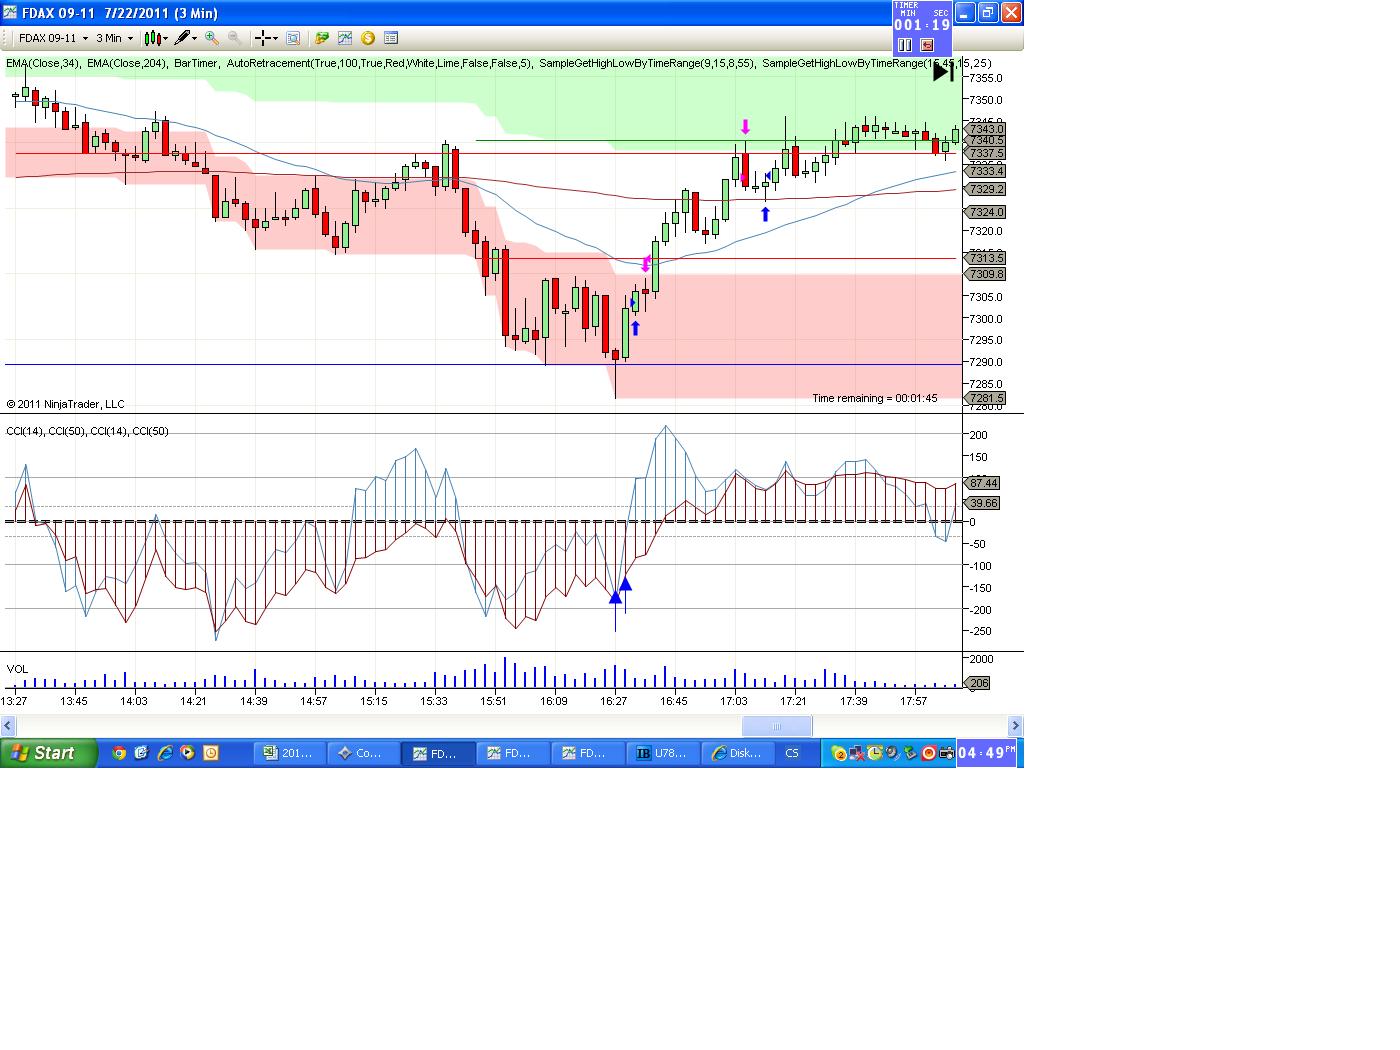Switch to the 'Co...' taskbar button
Viewport: 1400px width, 1050px height.
tap(363, 753)
